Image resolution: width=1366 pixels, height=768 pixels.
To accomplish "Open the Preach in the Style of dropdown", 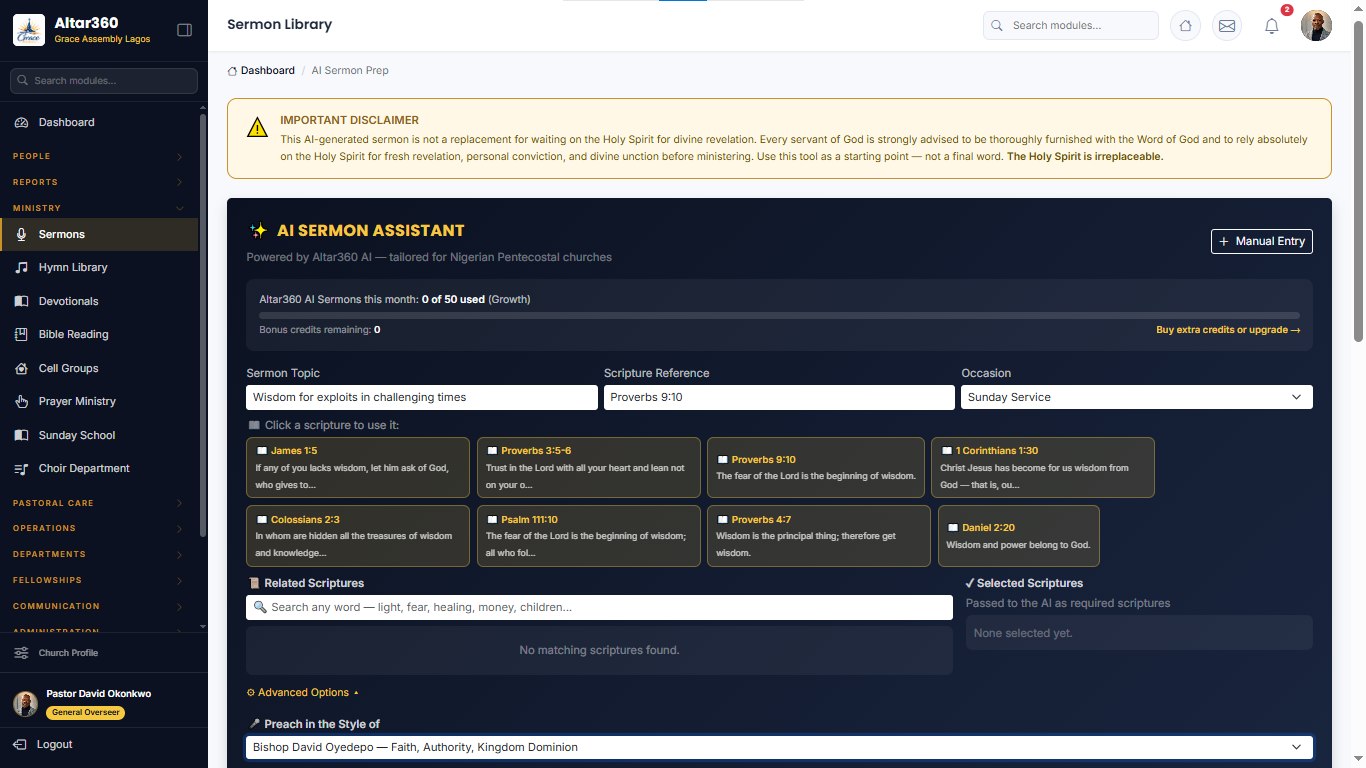I will coord(779,747).
